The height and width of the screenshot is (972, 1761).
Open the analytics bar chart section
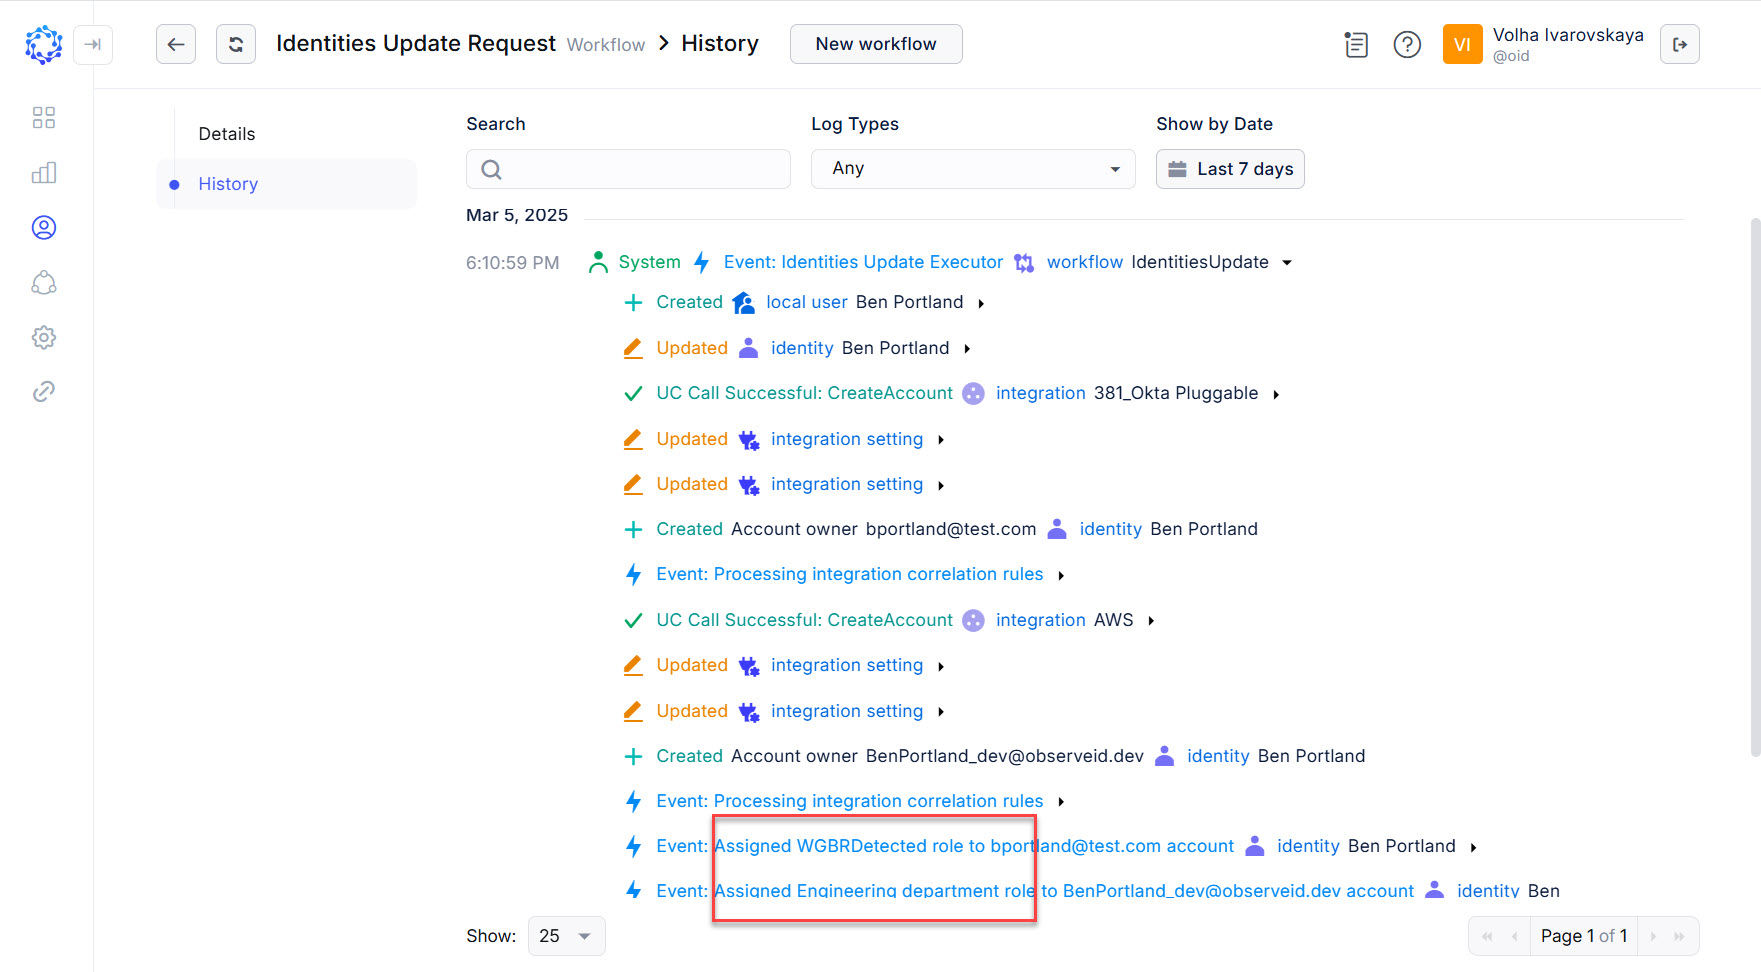pos(44,172)
